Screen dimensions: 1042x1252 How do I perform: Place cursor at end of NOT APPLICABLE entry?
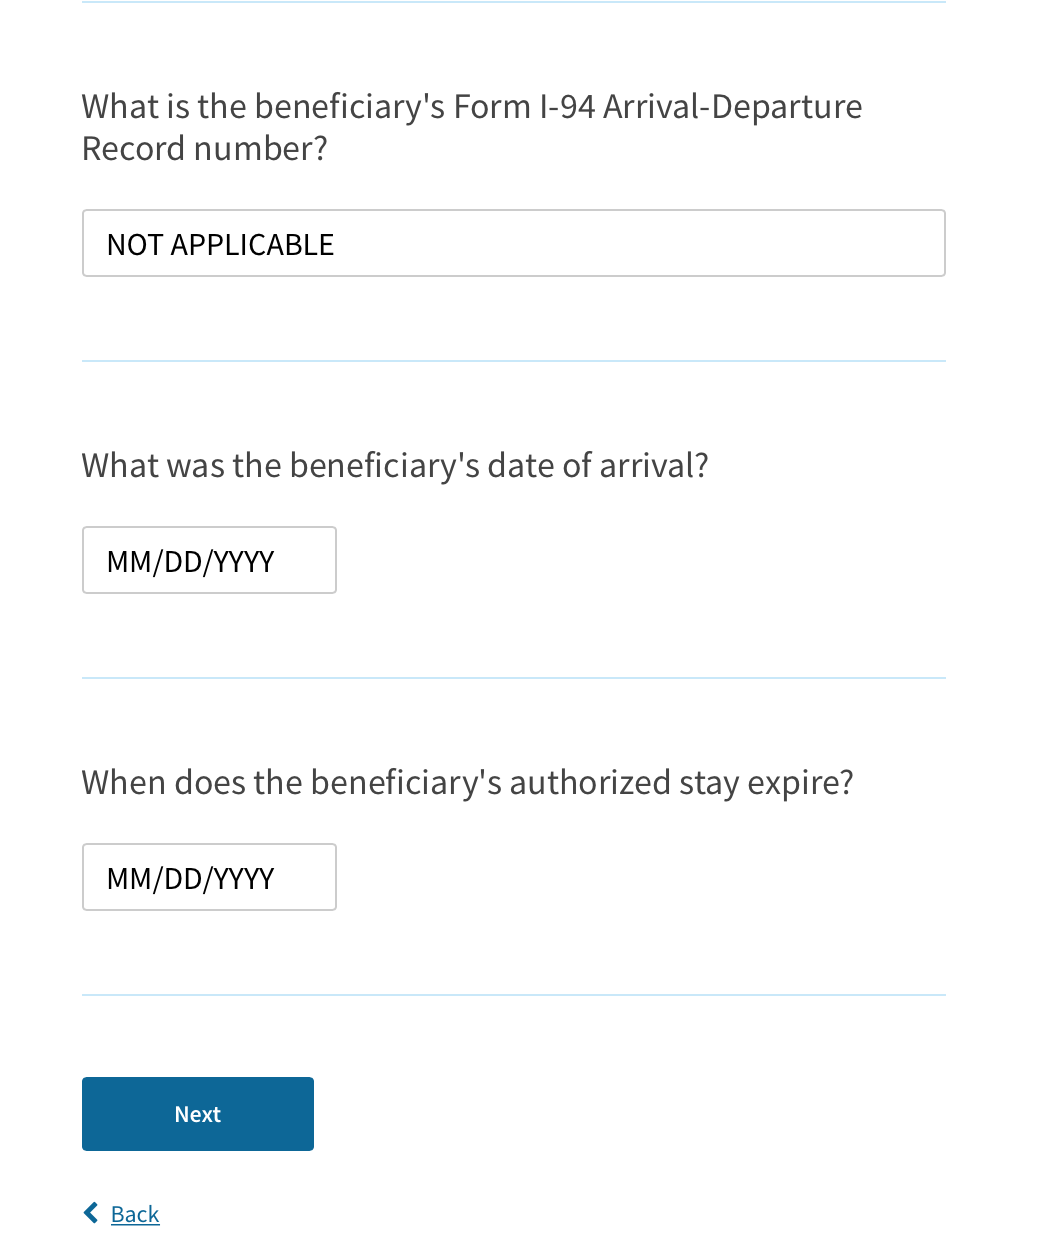tap(336, 245)
